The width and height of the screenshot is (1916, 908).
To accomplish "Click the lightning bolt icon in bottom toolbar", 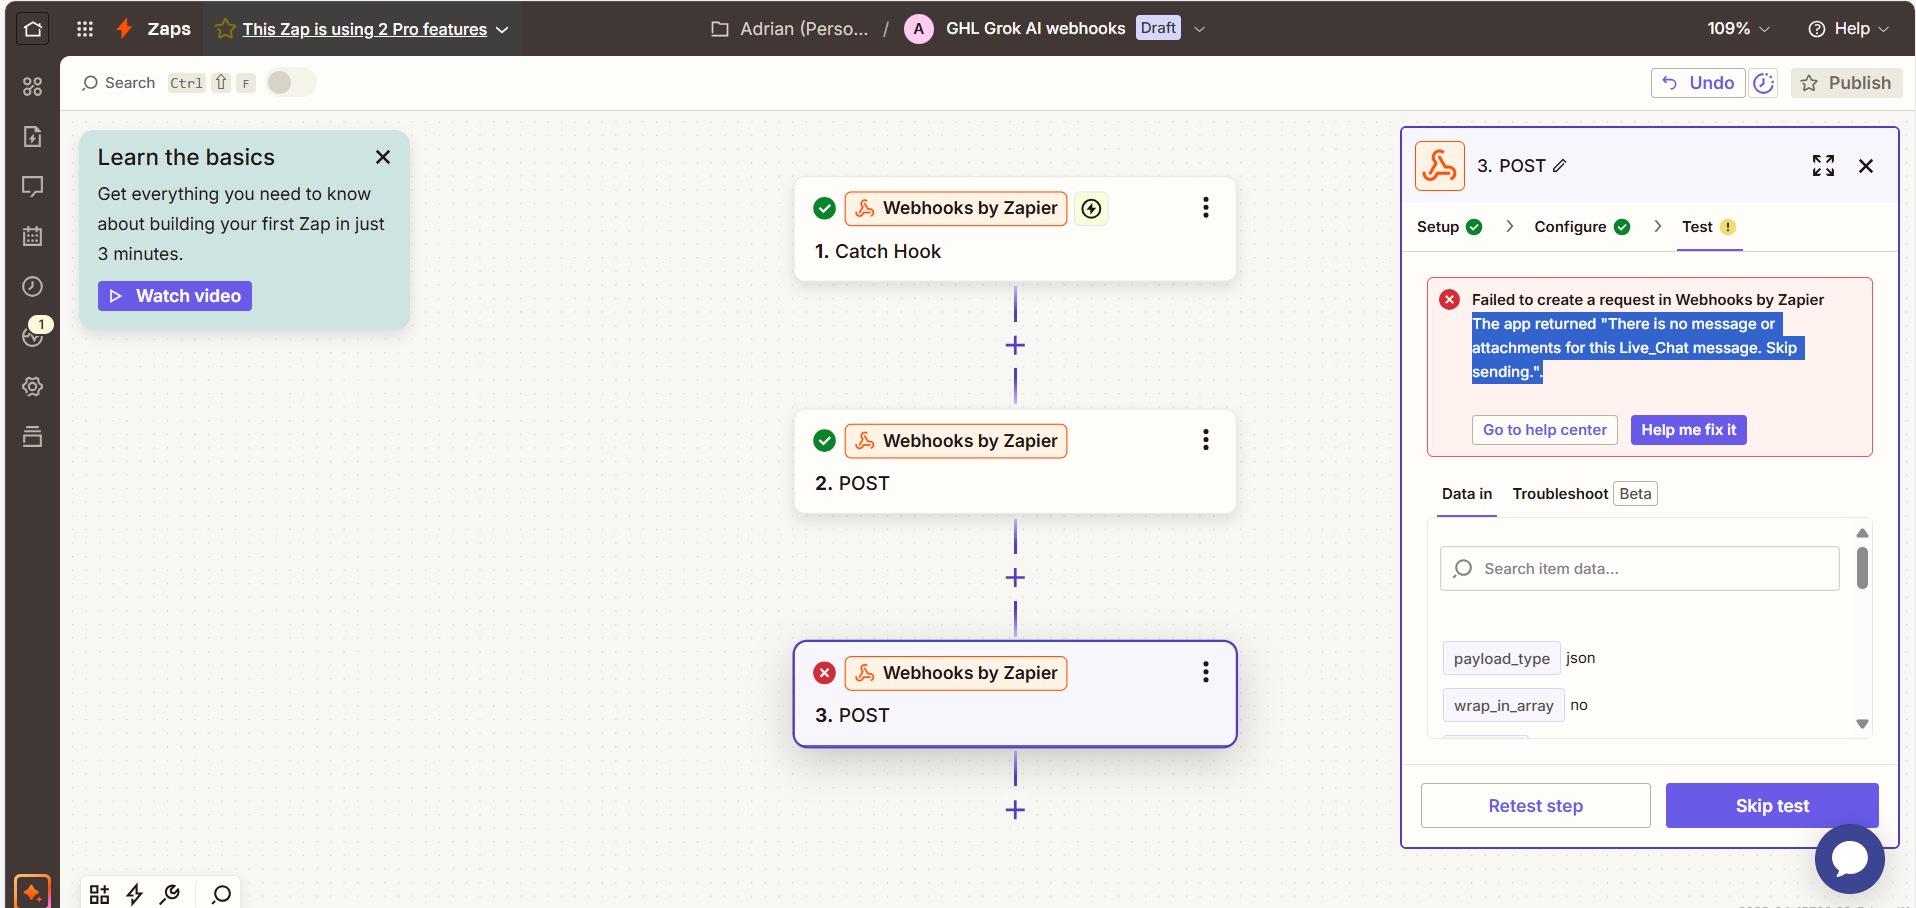I will (x=135, y=894).
